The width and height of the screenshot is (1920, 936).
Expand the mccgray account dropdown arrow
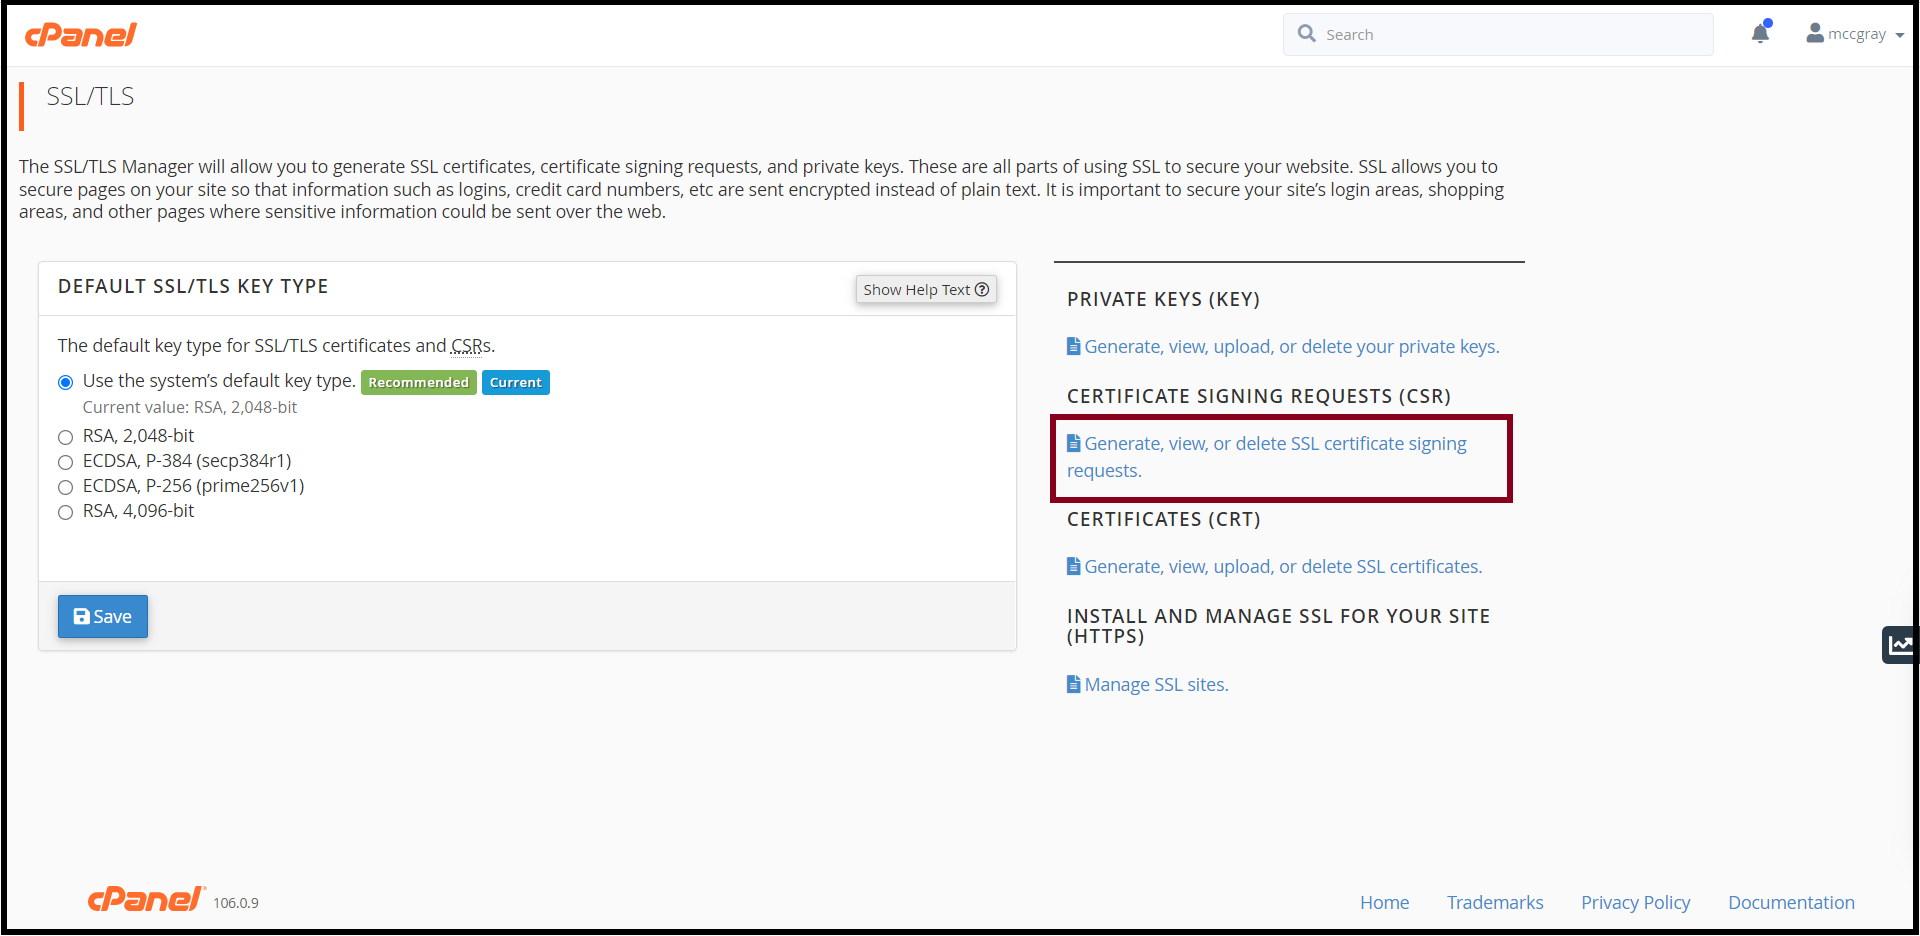pos(1899,35)
